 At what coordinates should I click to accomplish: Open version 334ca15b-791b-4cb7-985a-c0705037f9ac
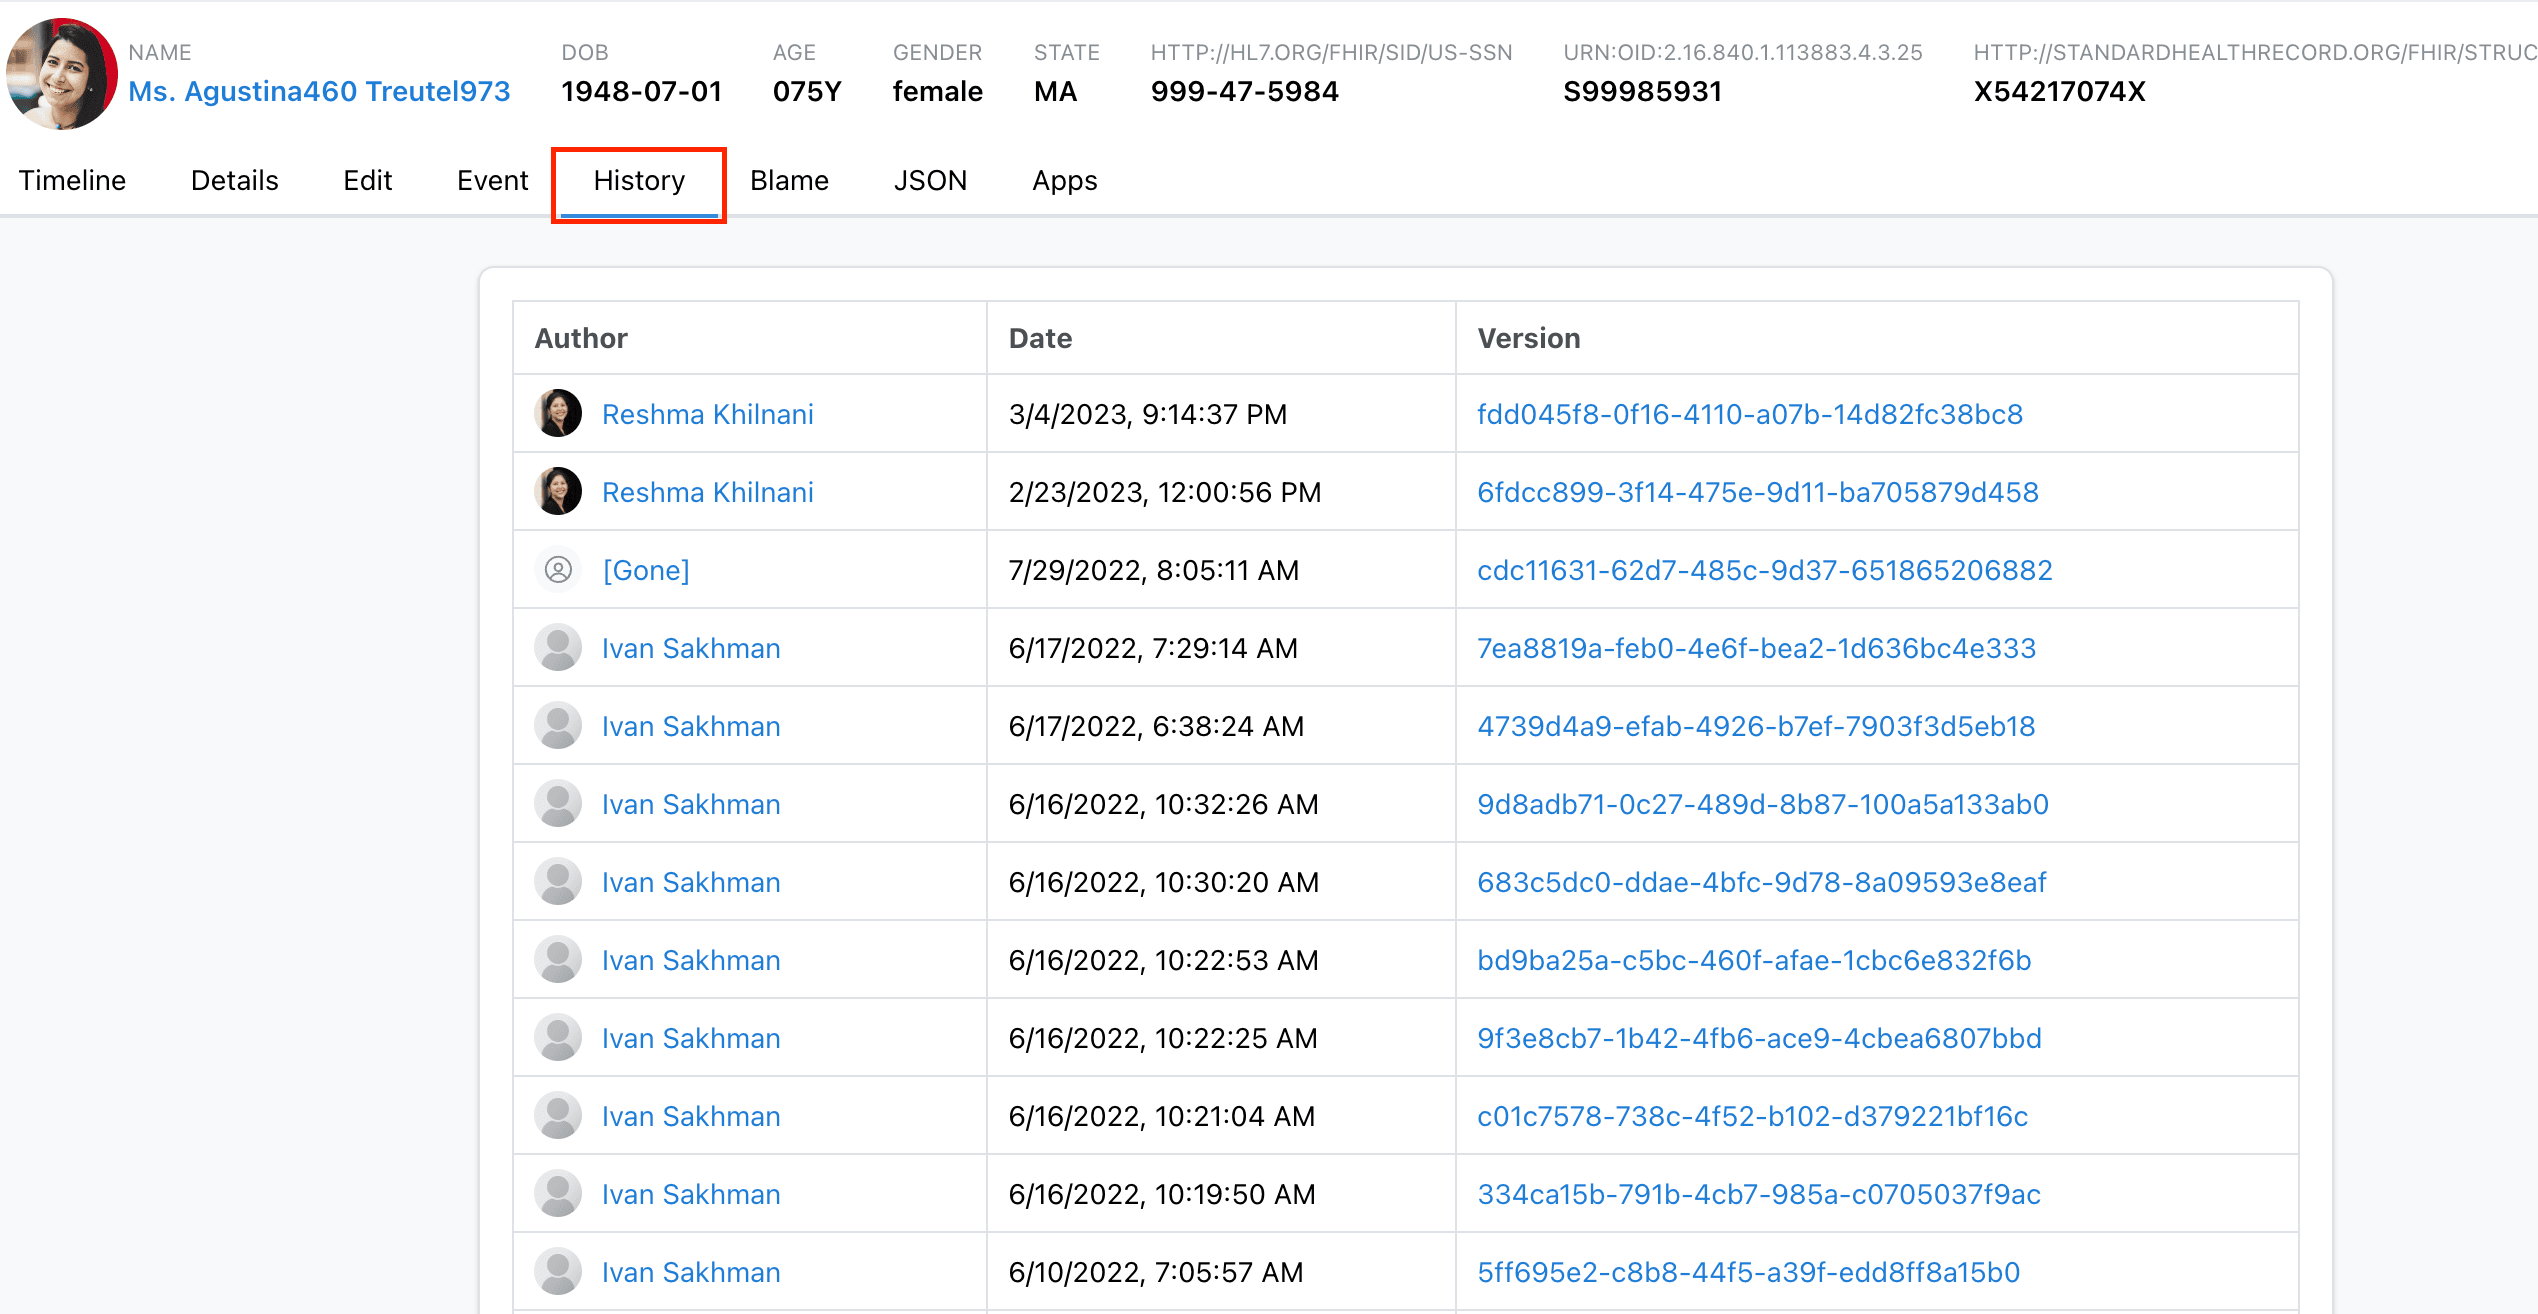1758,1194
